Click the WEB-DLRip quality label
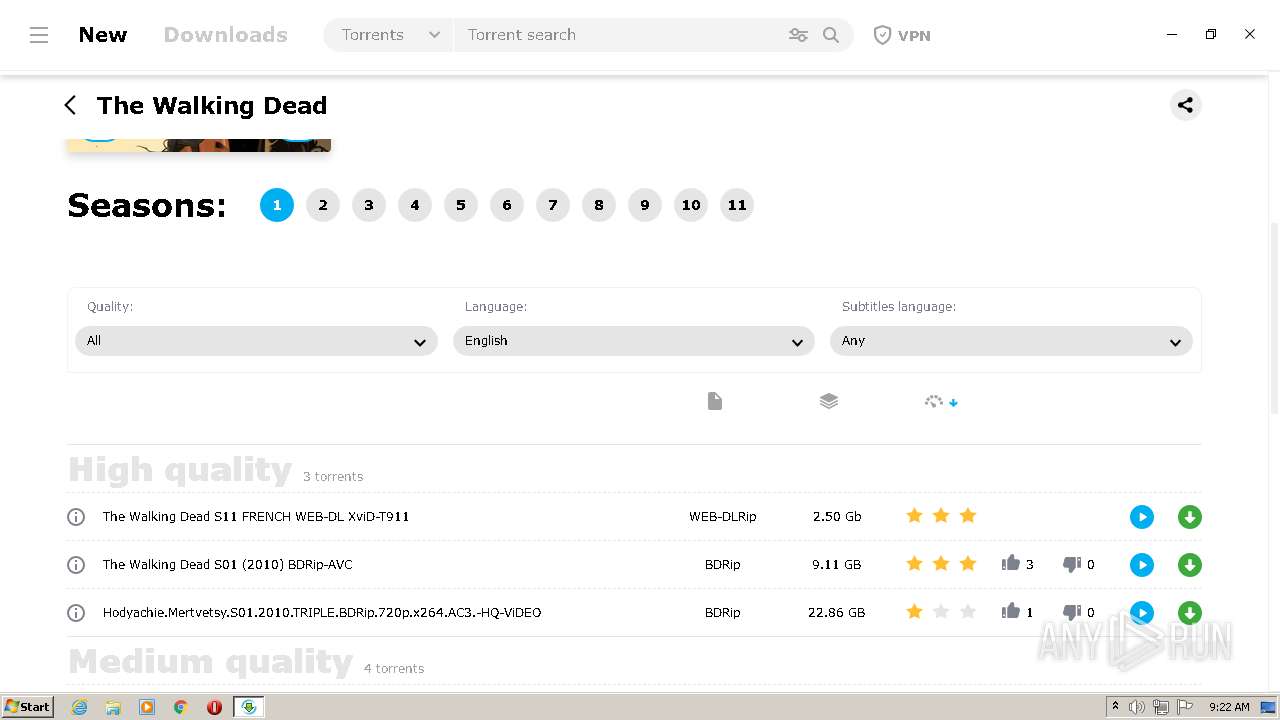Viewport: 1280px width, 720px height. coord(723,517)
